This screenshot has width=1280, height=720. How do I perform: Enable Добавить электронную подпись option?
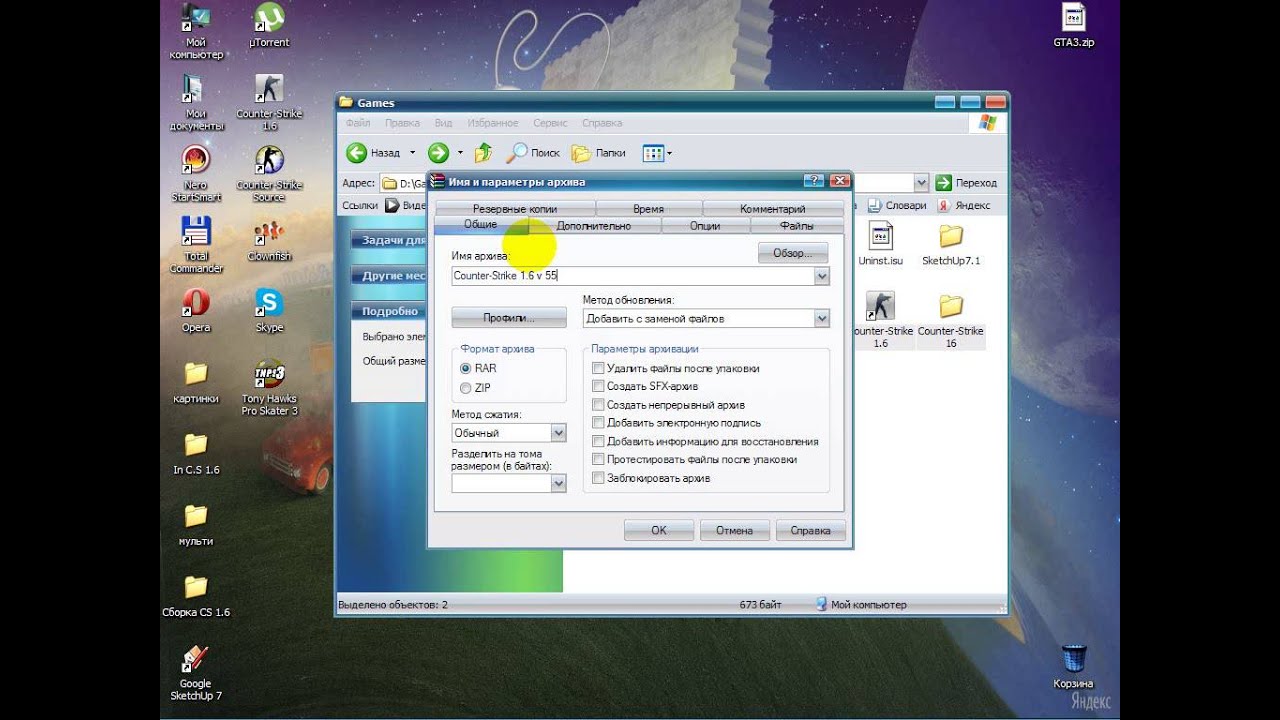coord(598,423)
